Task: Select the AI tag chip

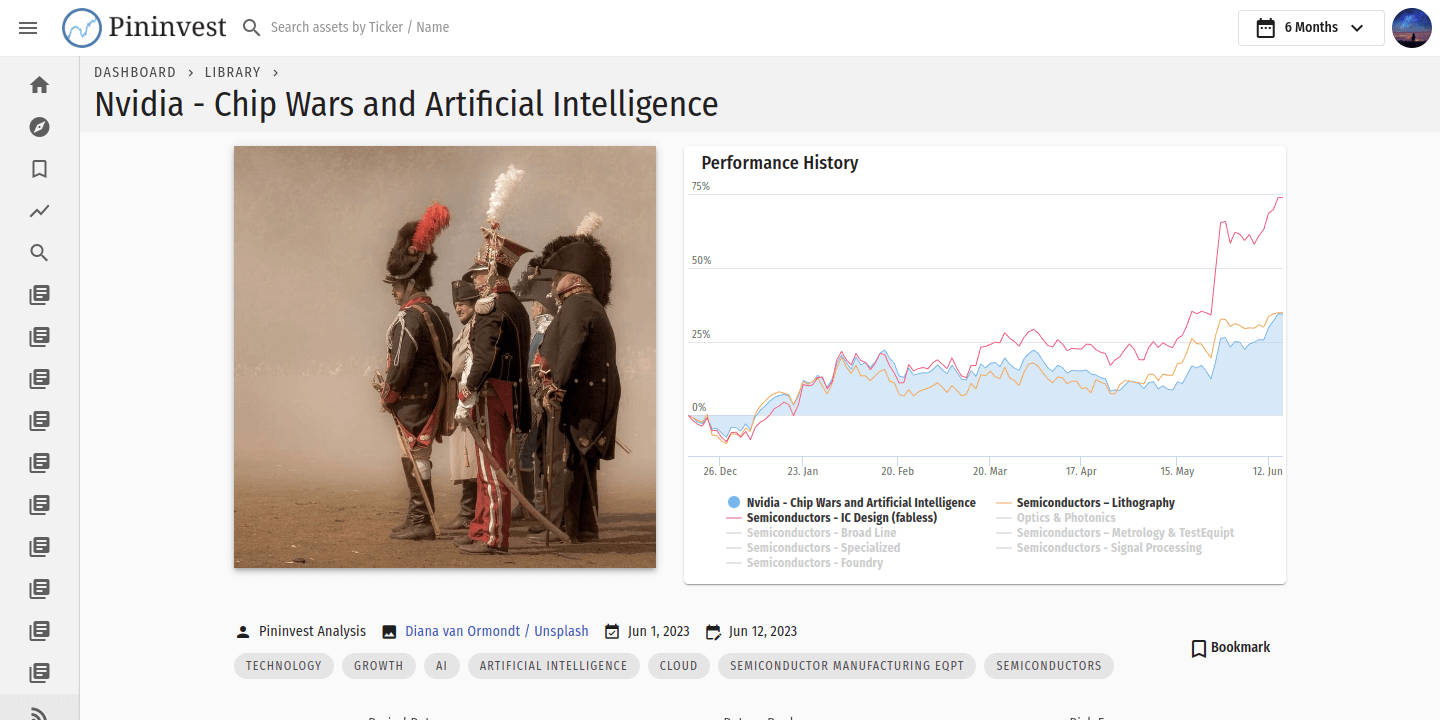Action: tap(442, 666)
